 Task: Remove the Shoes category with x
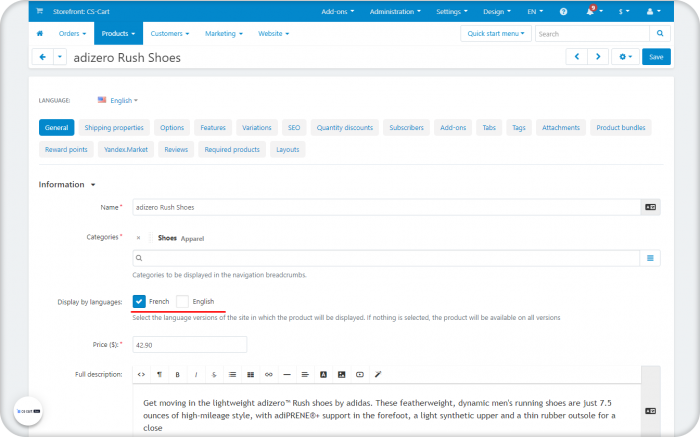(138, 238)
